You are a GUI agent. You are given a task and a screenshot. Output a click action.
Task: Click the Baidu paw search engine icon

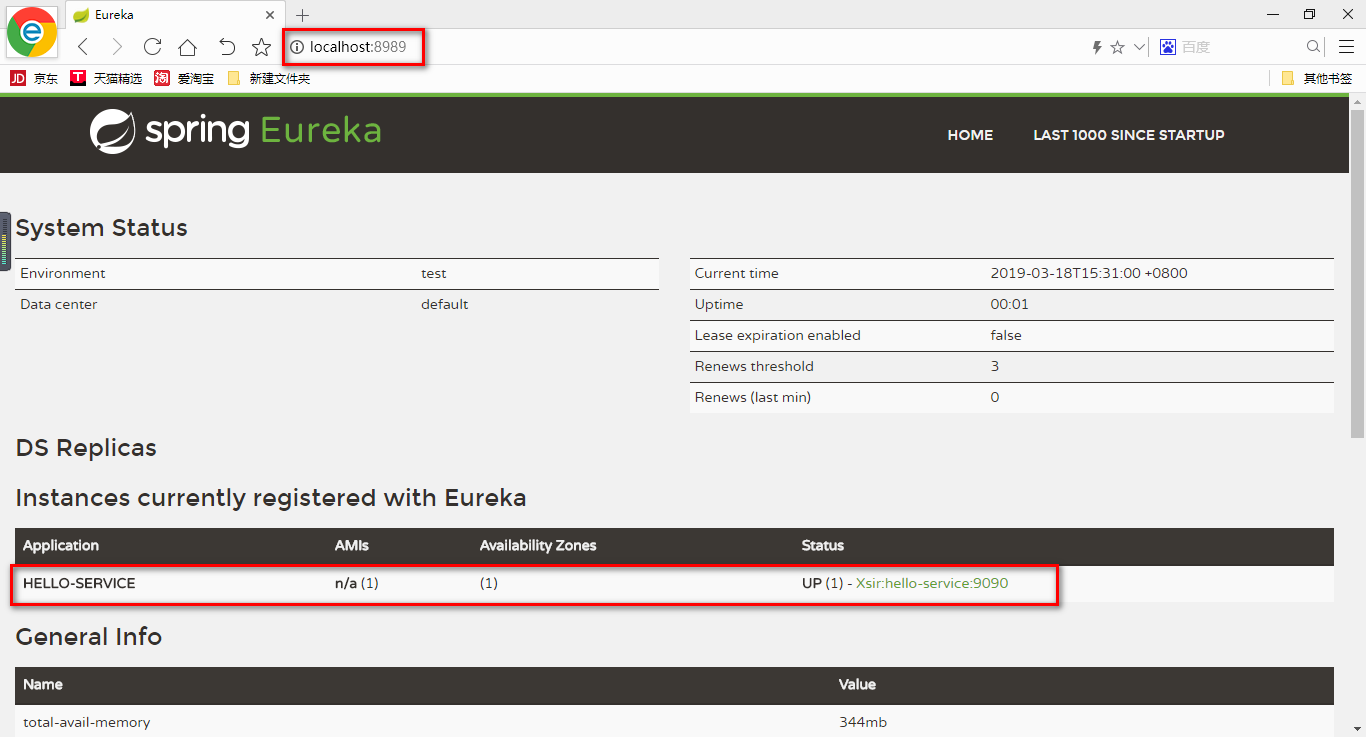pyautogui.click(x=1167, y=47)
